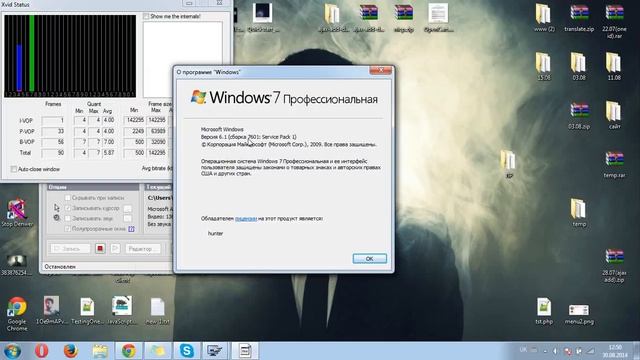Viewport: 640px width, 360px height.
Task: Select the '03.08' desktop folder
Action: pos(579,66)
